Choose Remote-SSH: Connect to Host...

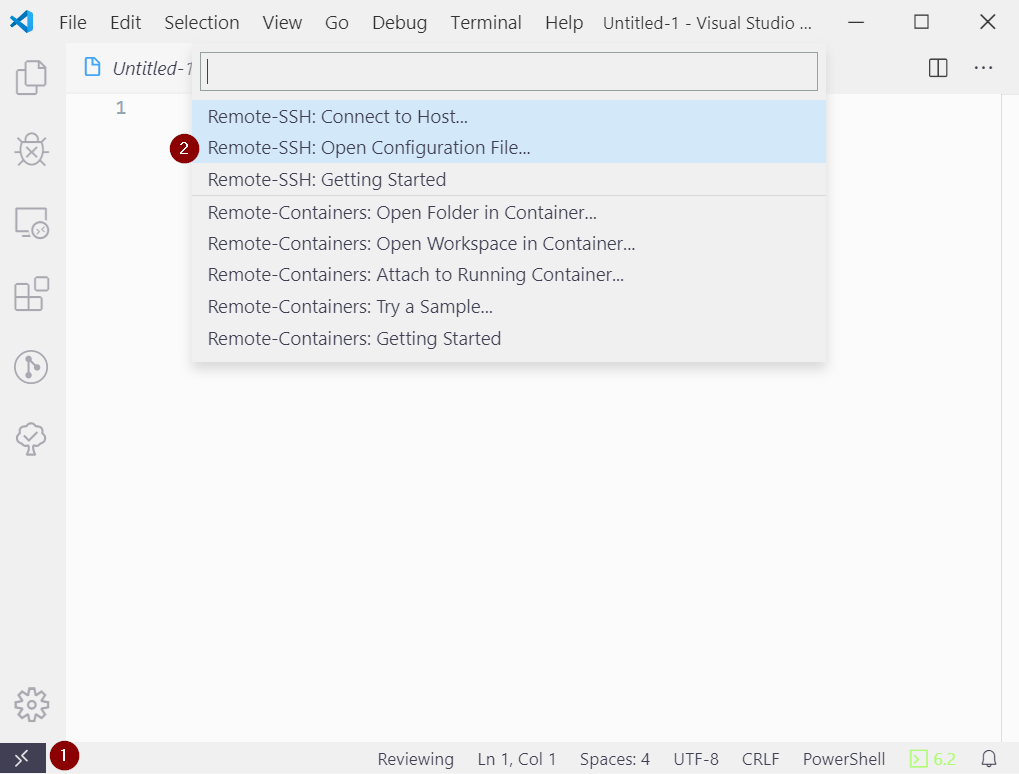509,116
